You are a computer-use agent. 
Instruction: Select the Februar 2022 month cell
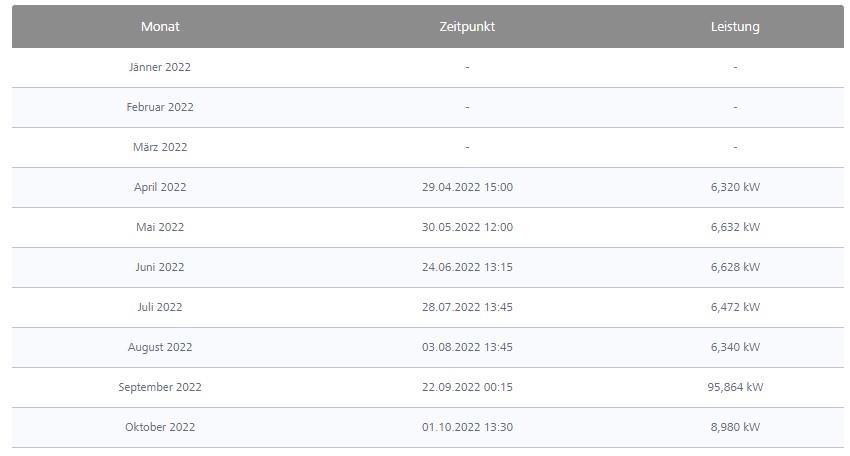click(160, 107)
